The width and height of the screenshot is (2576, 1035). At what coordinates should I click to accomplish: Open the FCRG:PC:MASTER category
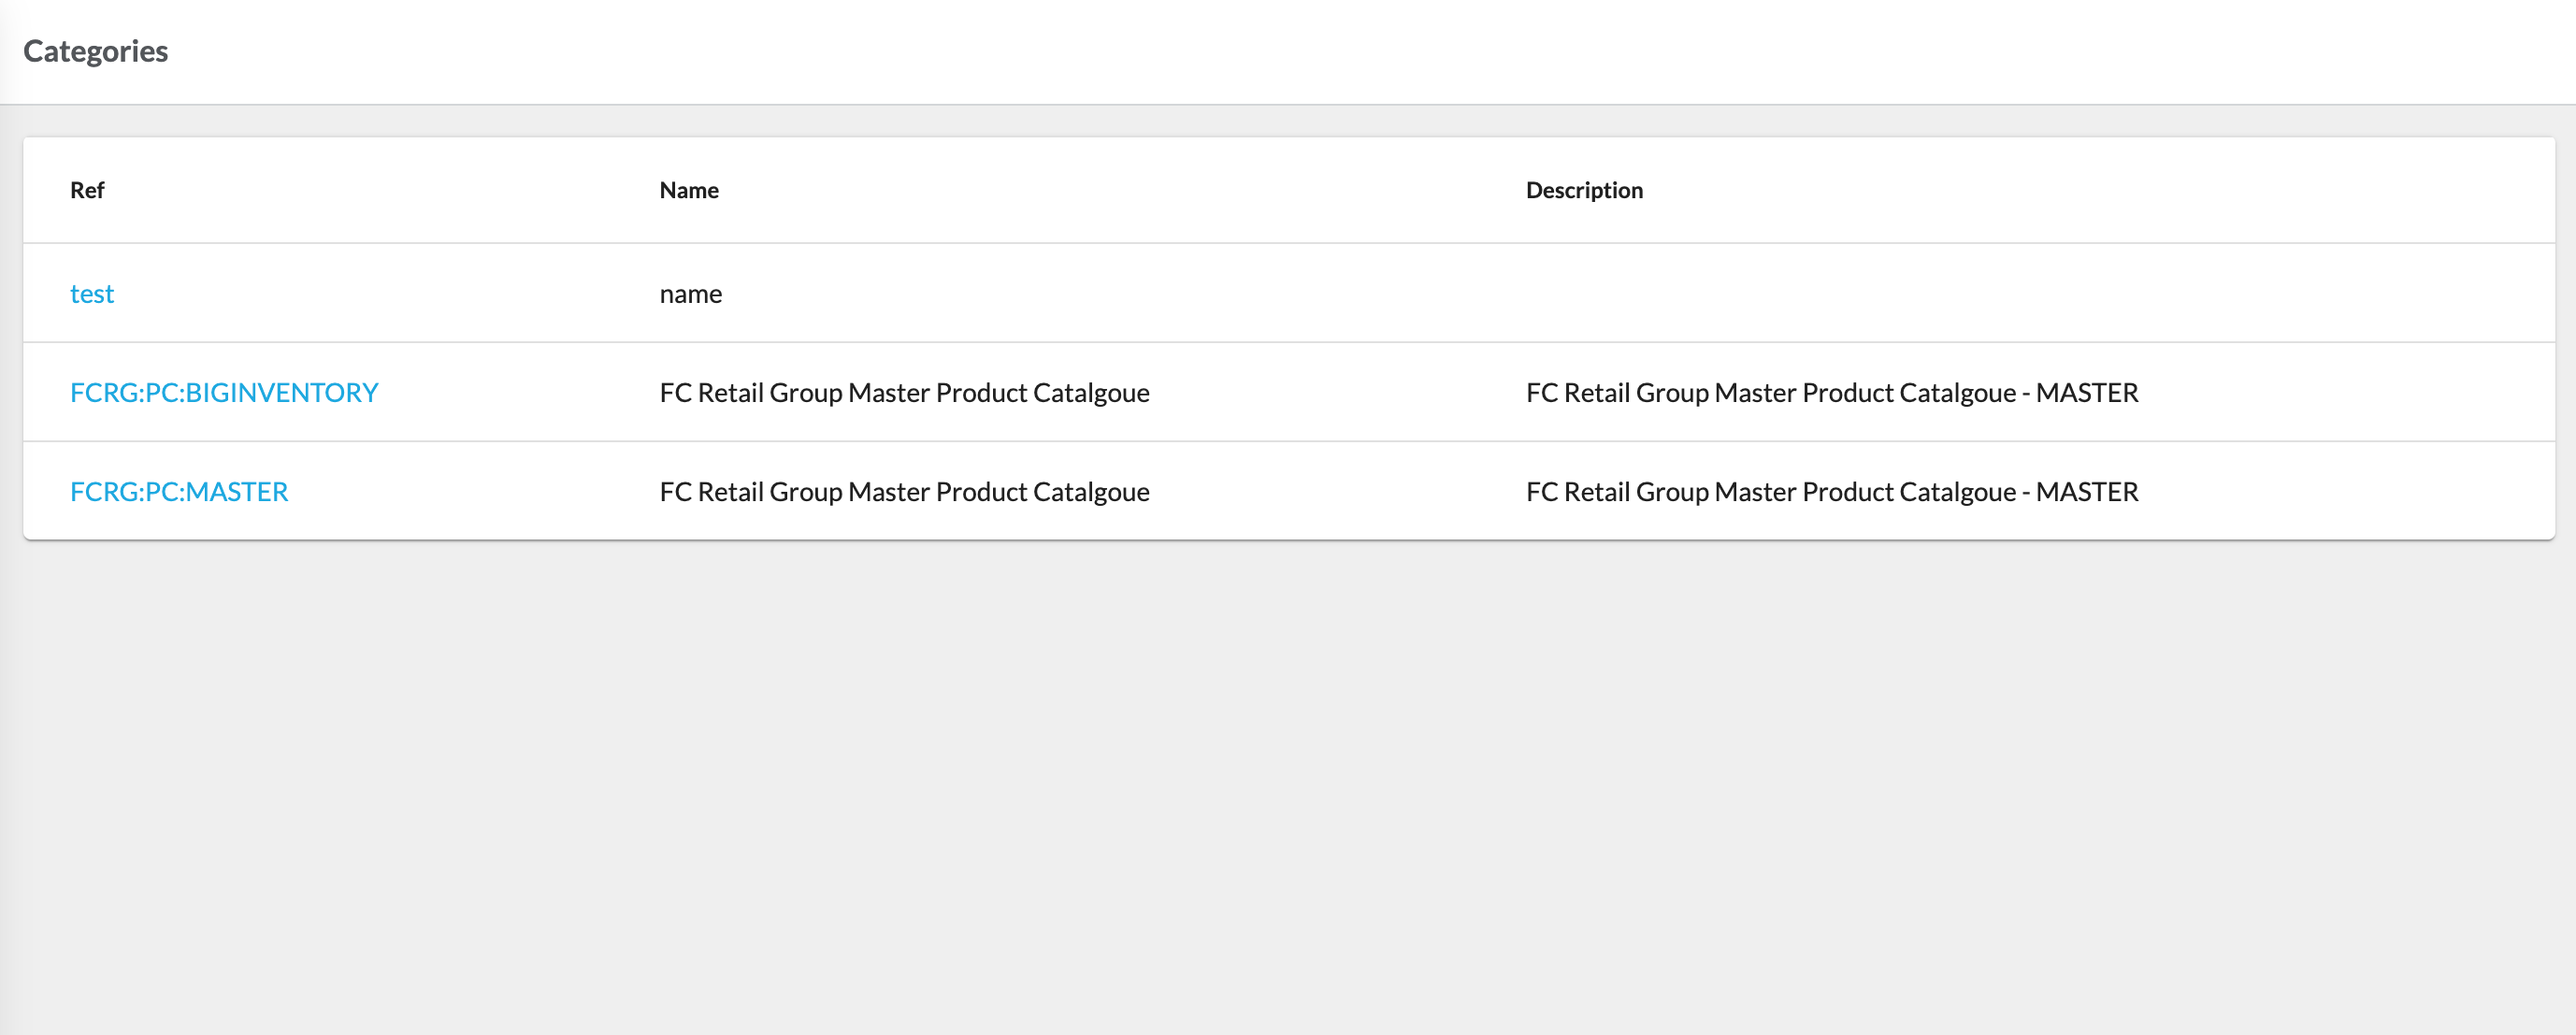pos(179,490)
